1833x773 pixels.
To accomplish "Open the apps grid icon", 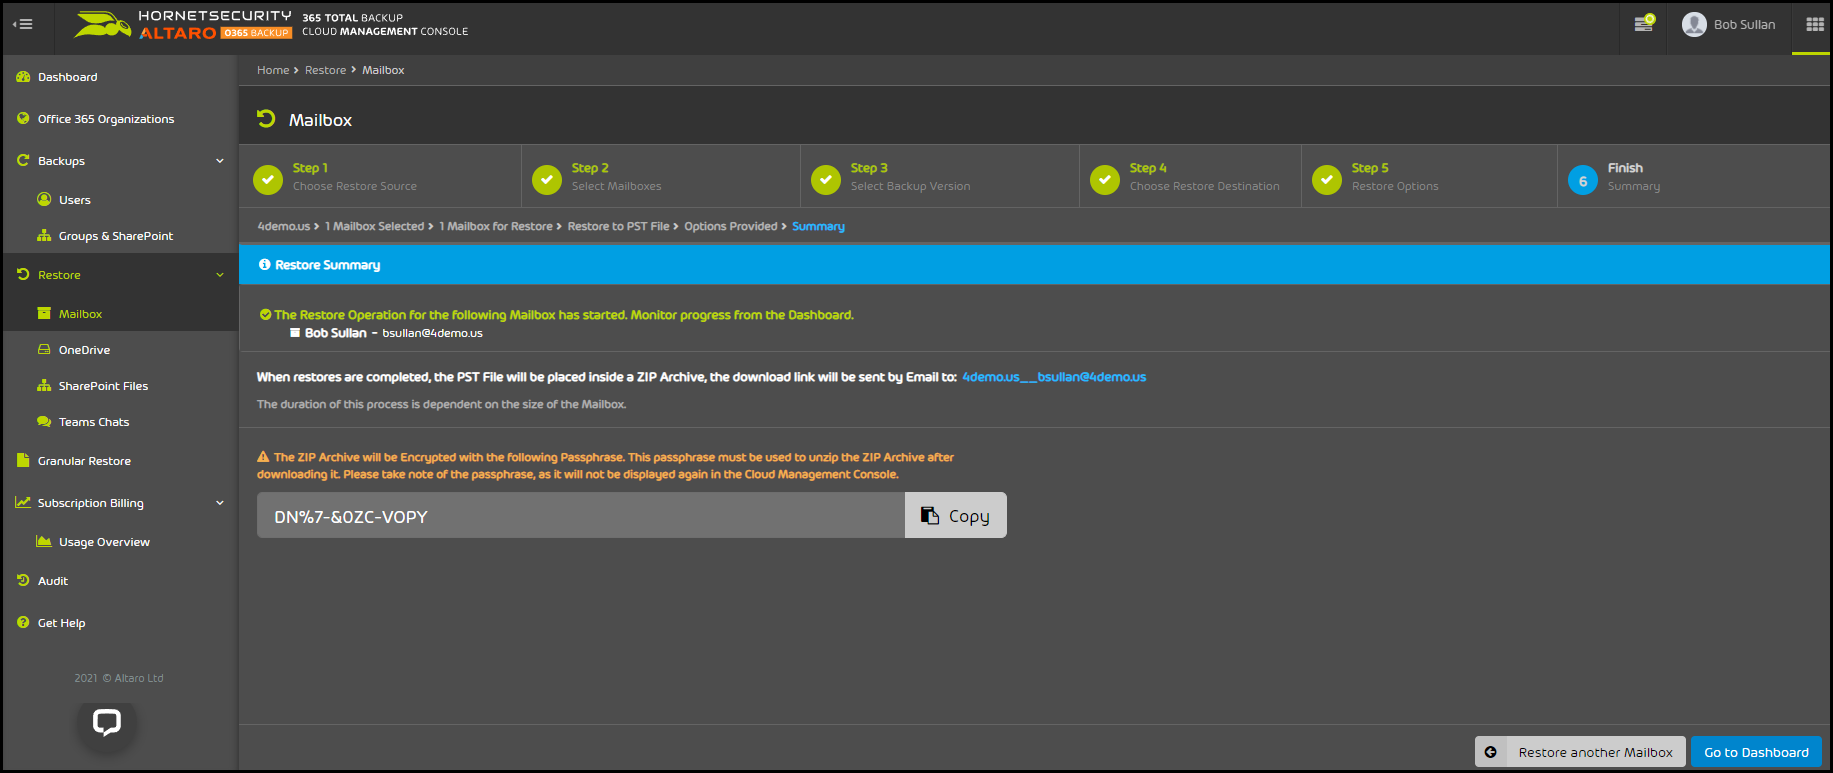I will pyautogui.click(x=1815, y=24).
